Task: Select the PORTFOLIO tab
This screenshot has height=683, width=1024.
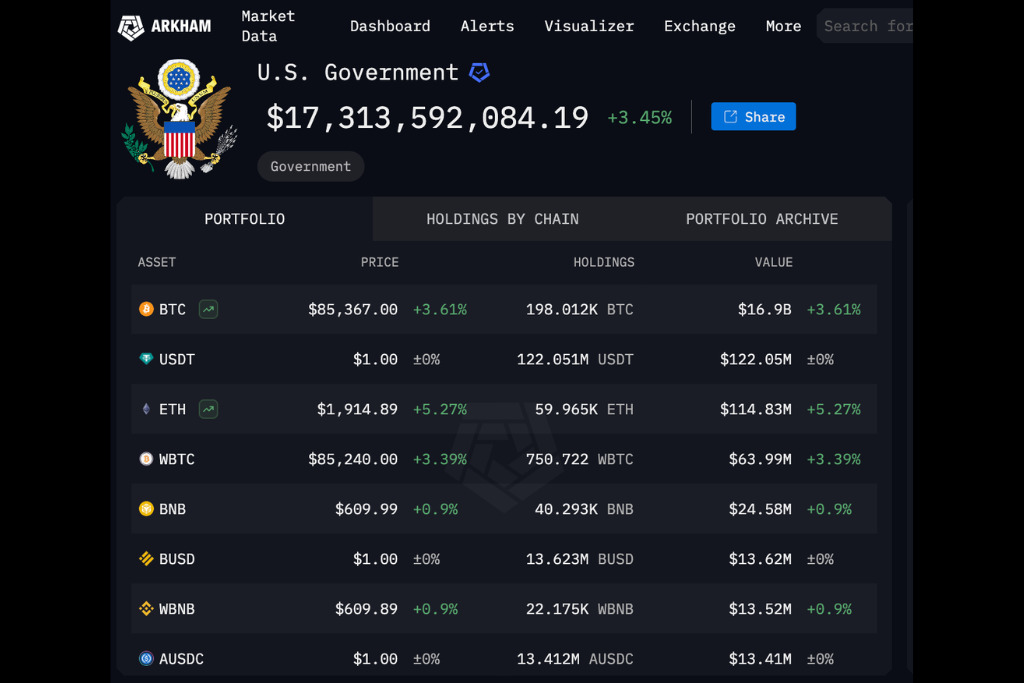Action: tap(245, 219)
